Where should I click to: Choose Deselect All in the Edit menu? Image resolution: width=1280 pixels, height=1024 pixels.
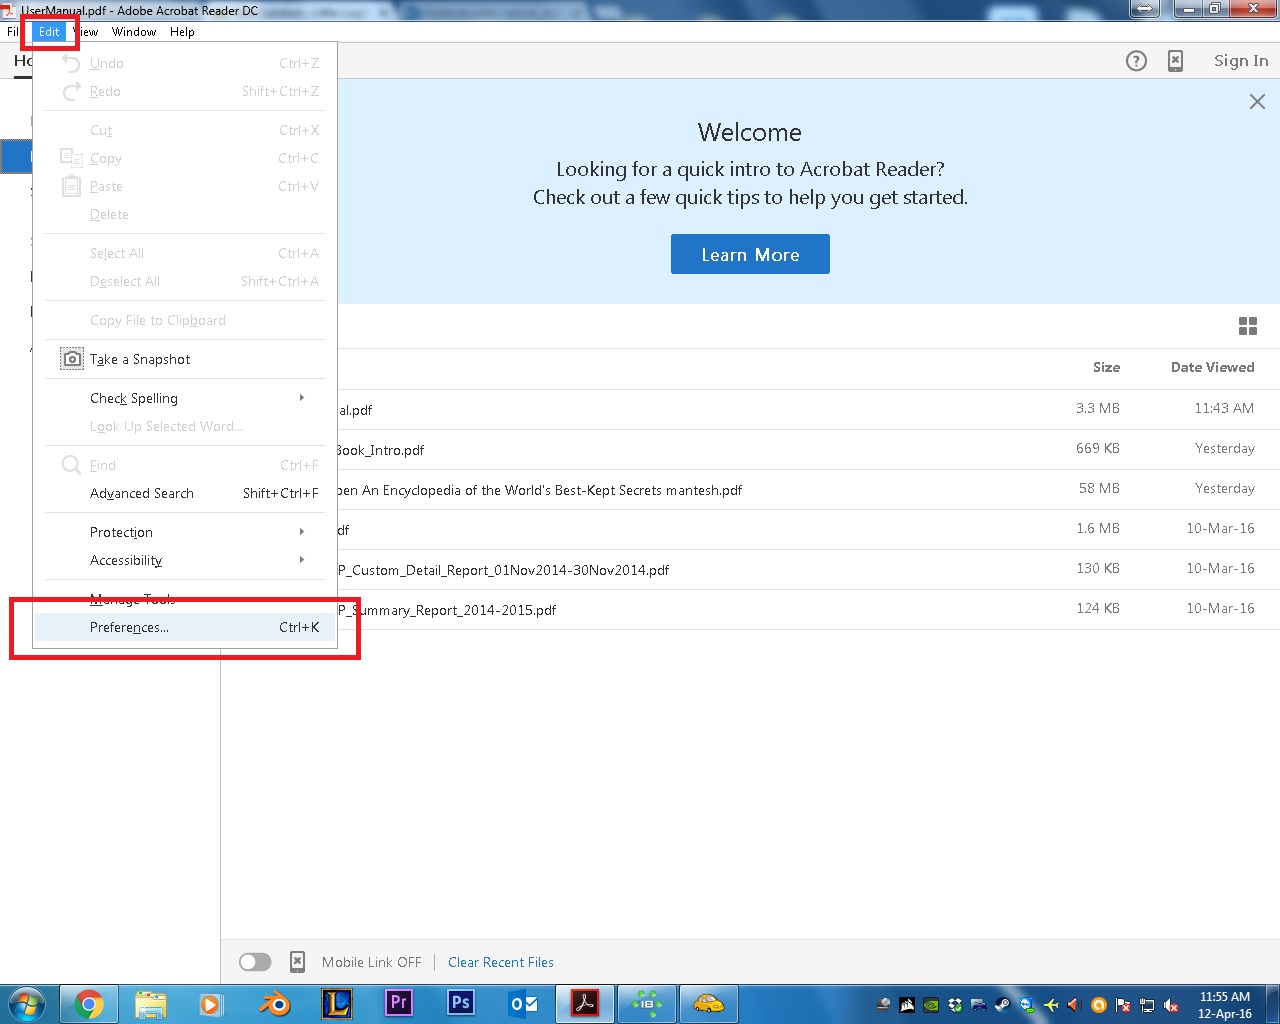pos(185,281)
